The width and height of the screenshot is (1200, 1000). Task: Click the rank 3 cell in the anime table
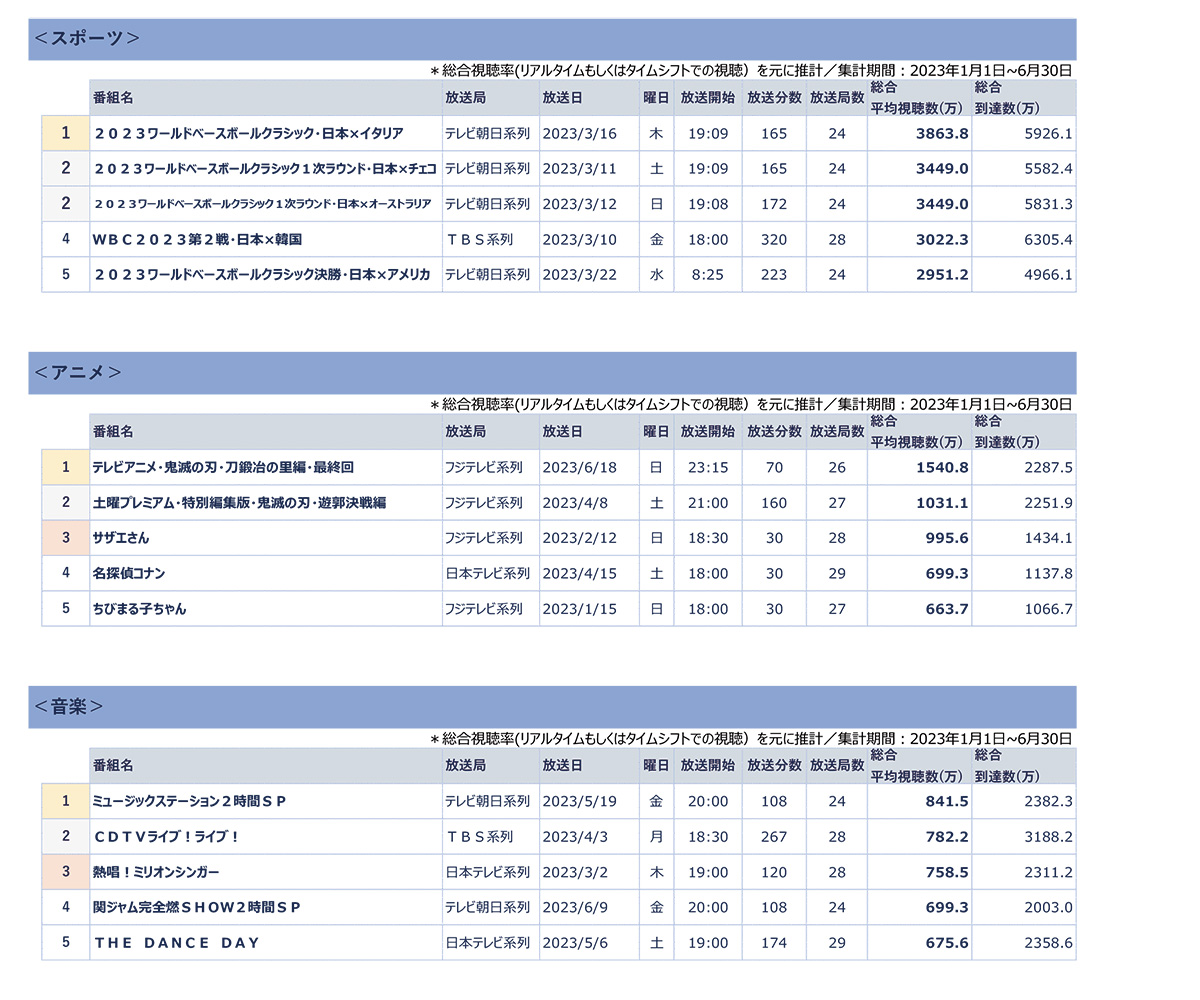click(66, 538)
